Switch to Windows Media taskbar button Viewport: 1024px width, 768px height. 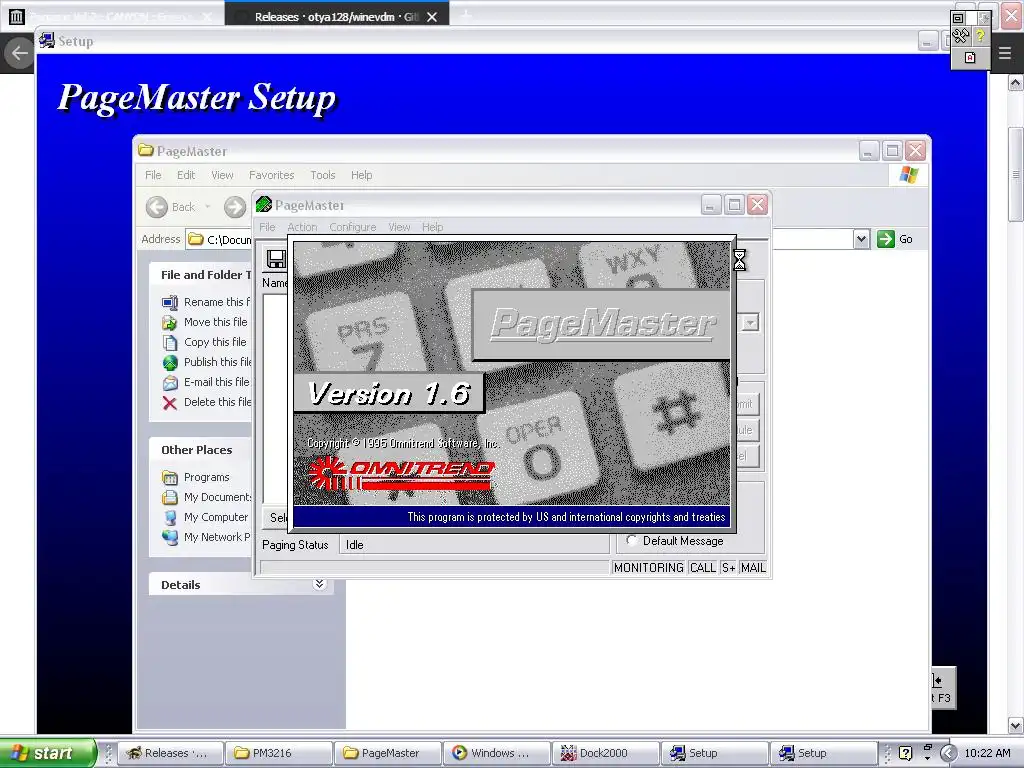[x=496, y=753]
